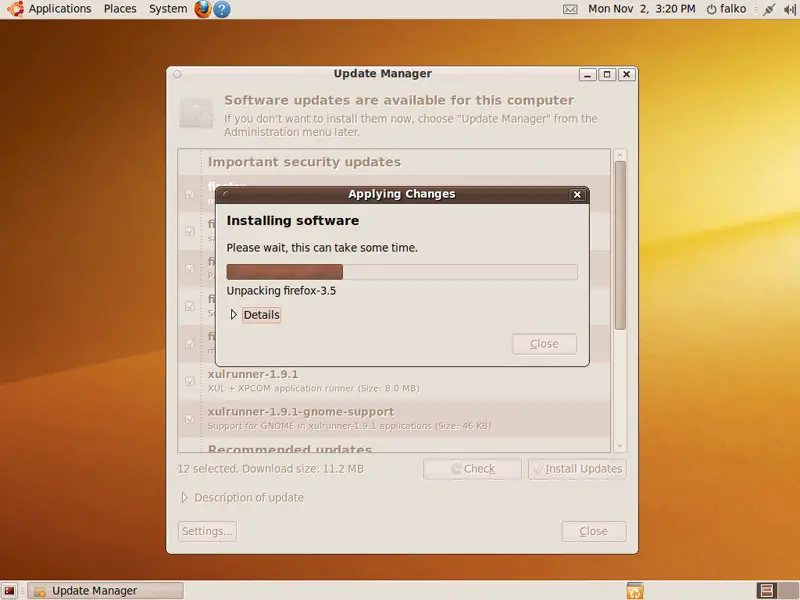Screen dimensions: 800x600
Task: Click the updates list scroll-up arrow
Action: click(620, 155)
